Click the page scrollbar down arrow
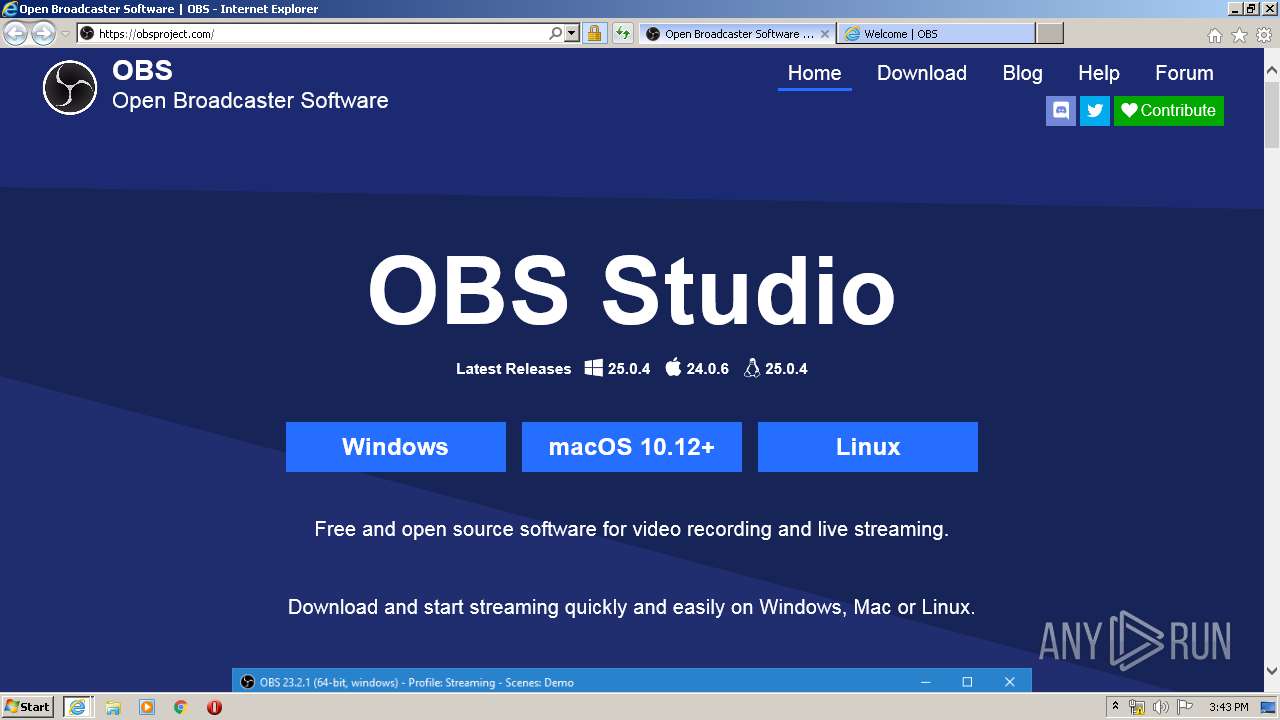 [1272, 671]
